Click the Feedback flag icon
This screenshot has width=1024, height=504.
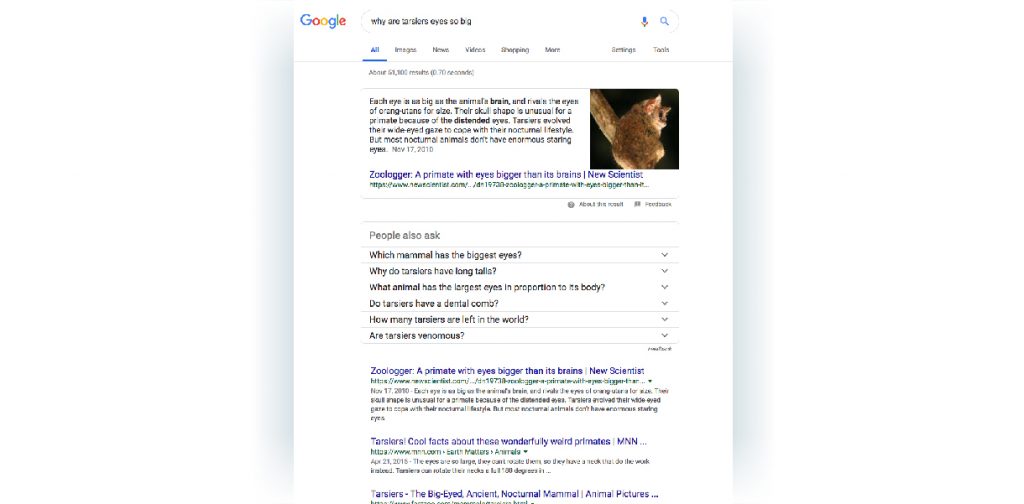637,204
